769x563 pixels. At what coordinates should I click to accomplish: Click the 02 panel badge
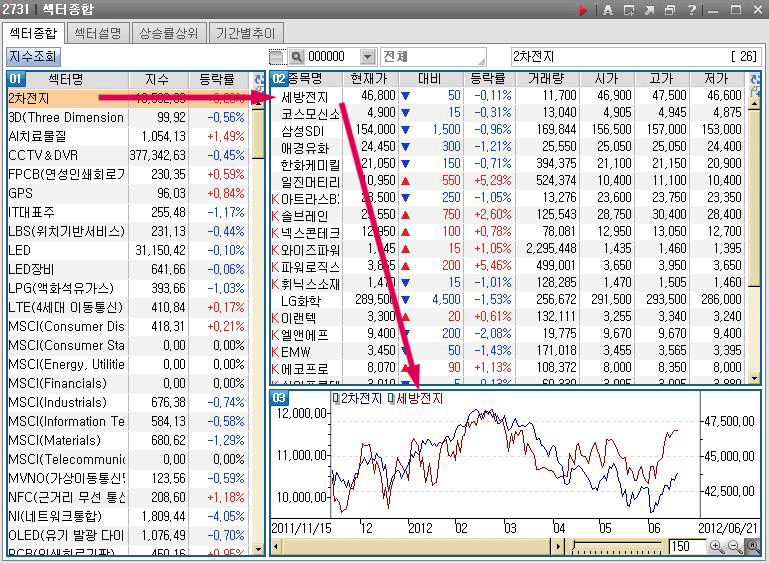click(x=279, y=79)
